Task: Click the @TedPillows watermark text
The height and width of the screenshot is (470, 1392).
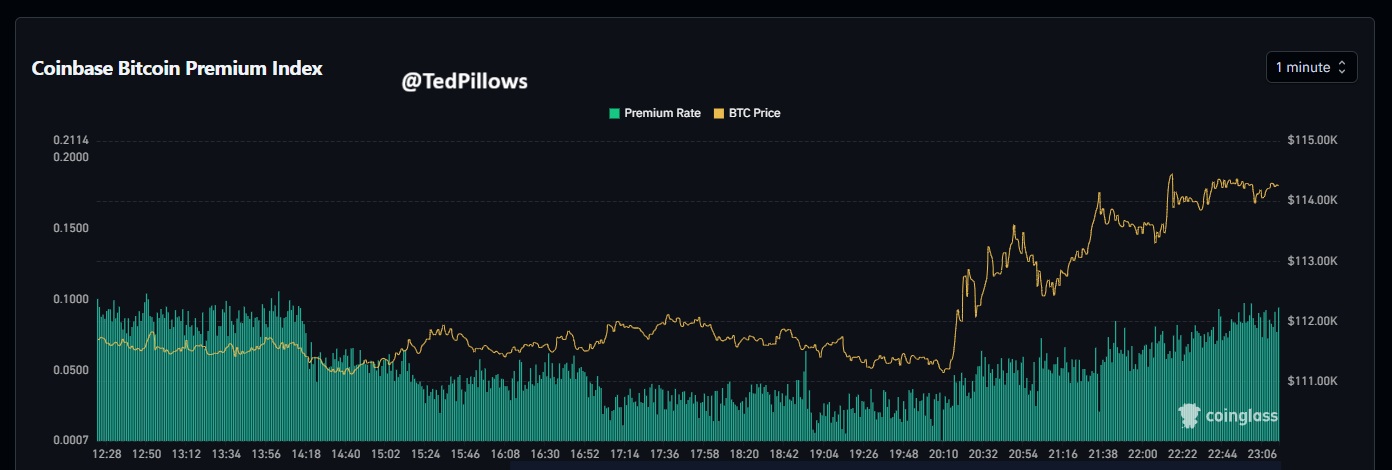Action: (x=464, y=82)
